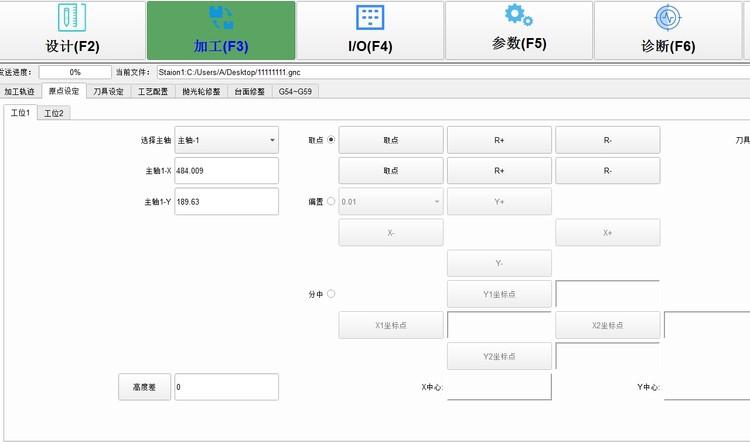Click R- button in the 选择主轴 row
The height and width of the screenshot is (442, 750).
click(607, 140)
